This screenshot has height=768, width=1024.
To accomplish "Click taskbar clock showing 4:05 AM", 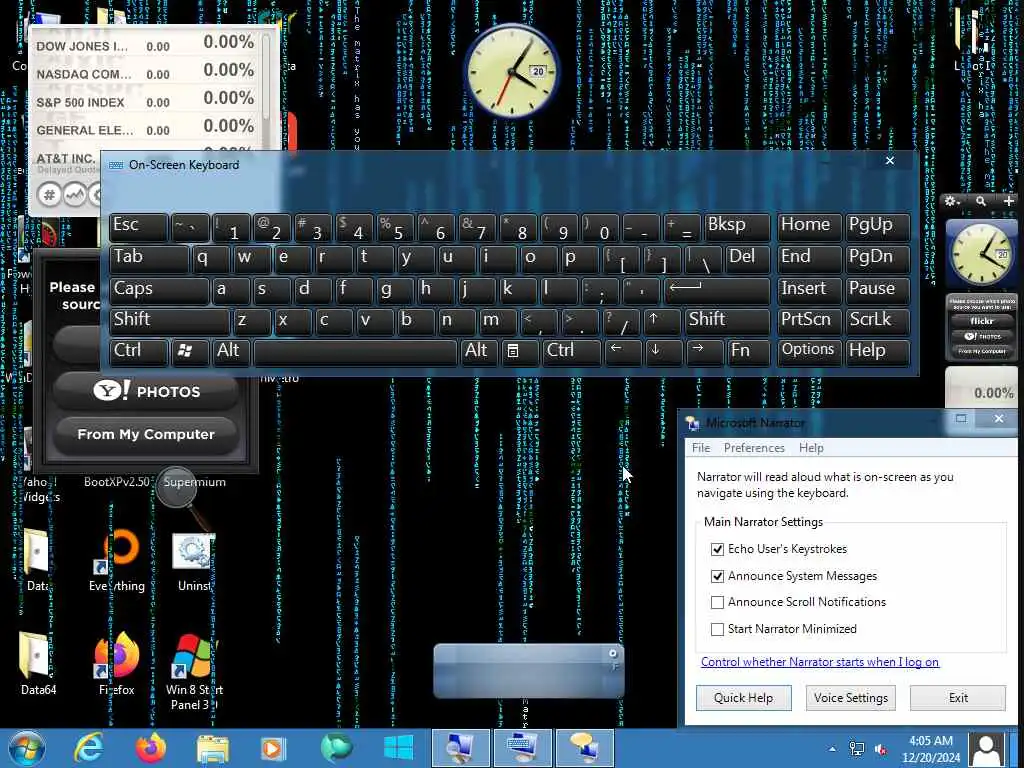I will coord(931,749).
